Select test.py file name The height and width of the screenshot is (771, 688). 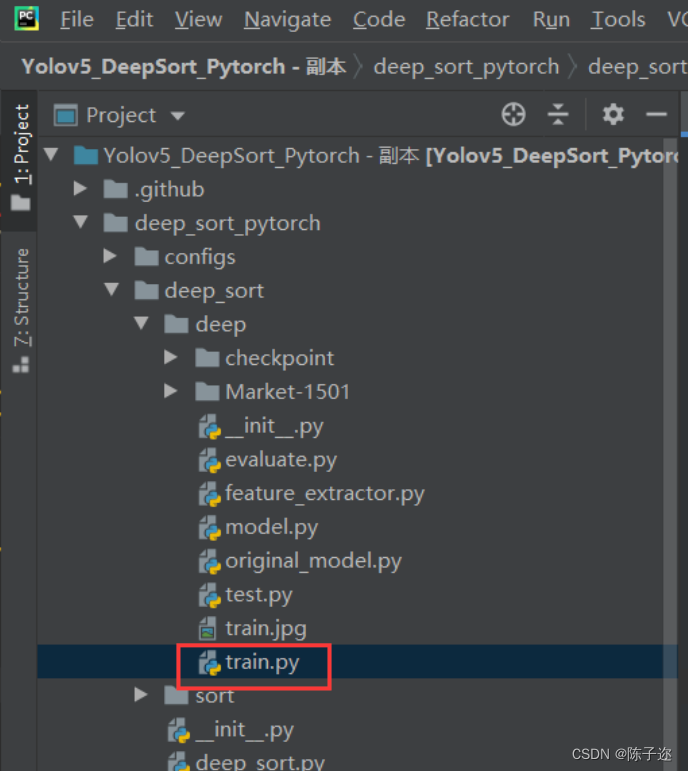(259, 595)
